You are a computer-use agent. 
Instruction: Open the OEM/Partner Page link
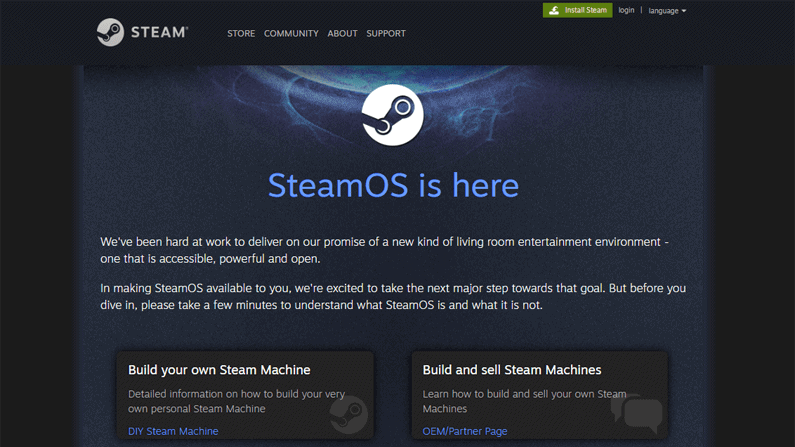[x=465, y=431]
